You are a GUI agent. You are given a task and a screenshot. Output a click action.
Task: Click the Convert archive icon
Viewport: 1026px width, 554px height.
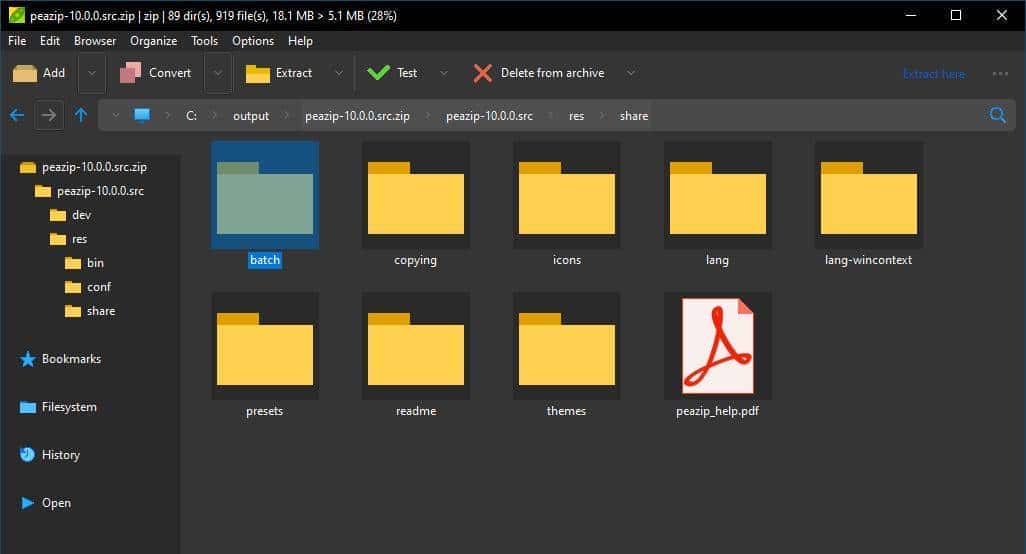tap(130, 73)
